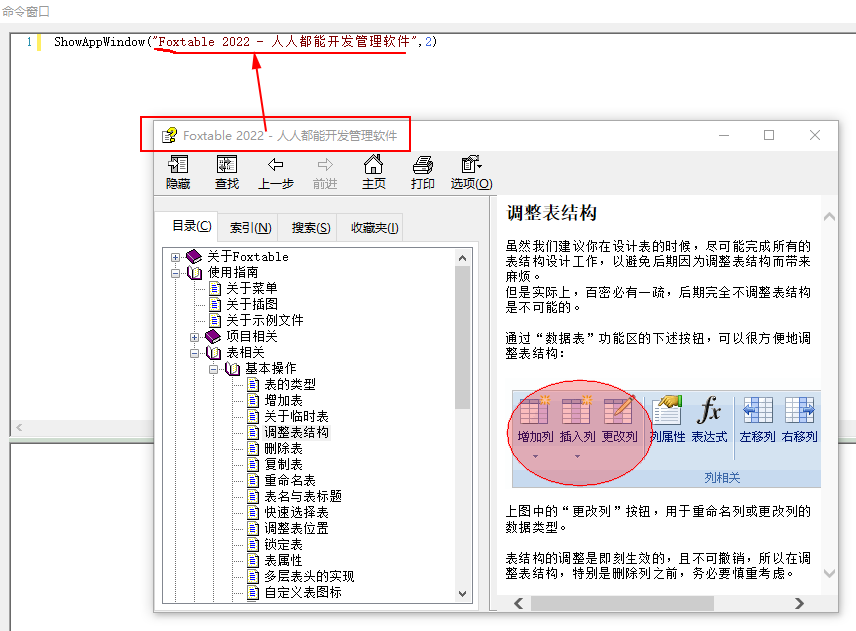Click the 列属性 icon in the help image
This screenshot has width=856, height=631.
[668, 410]
